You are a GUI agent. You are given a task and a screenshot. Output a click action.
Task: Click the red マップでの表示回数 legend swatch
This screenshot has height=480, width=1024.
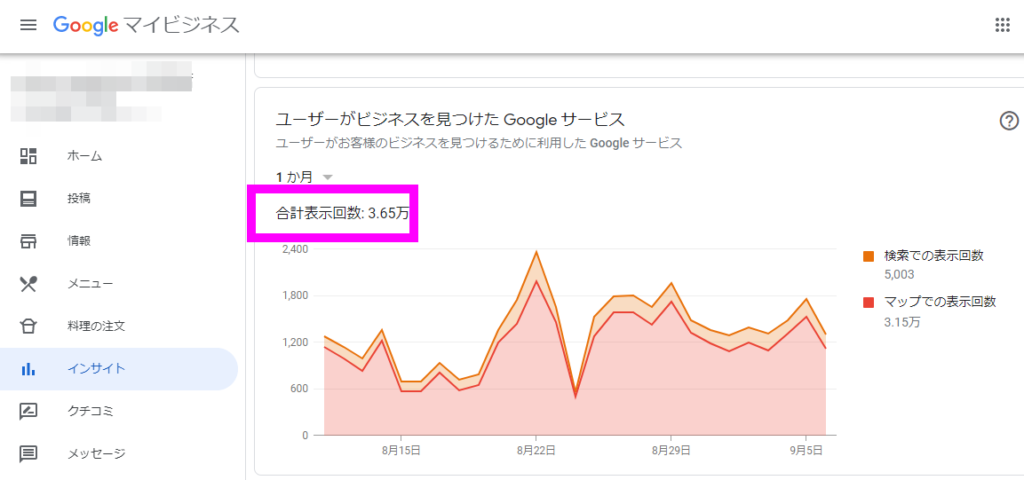click(869, 302)
